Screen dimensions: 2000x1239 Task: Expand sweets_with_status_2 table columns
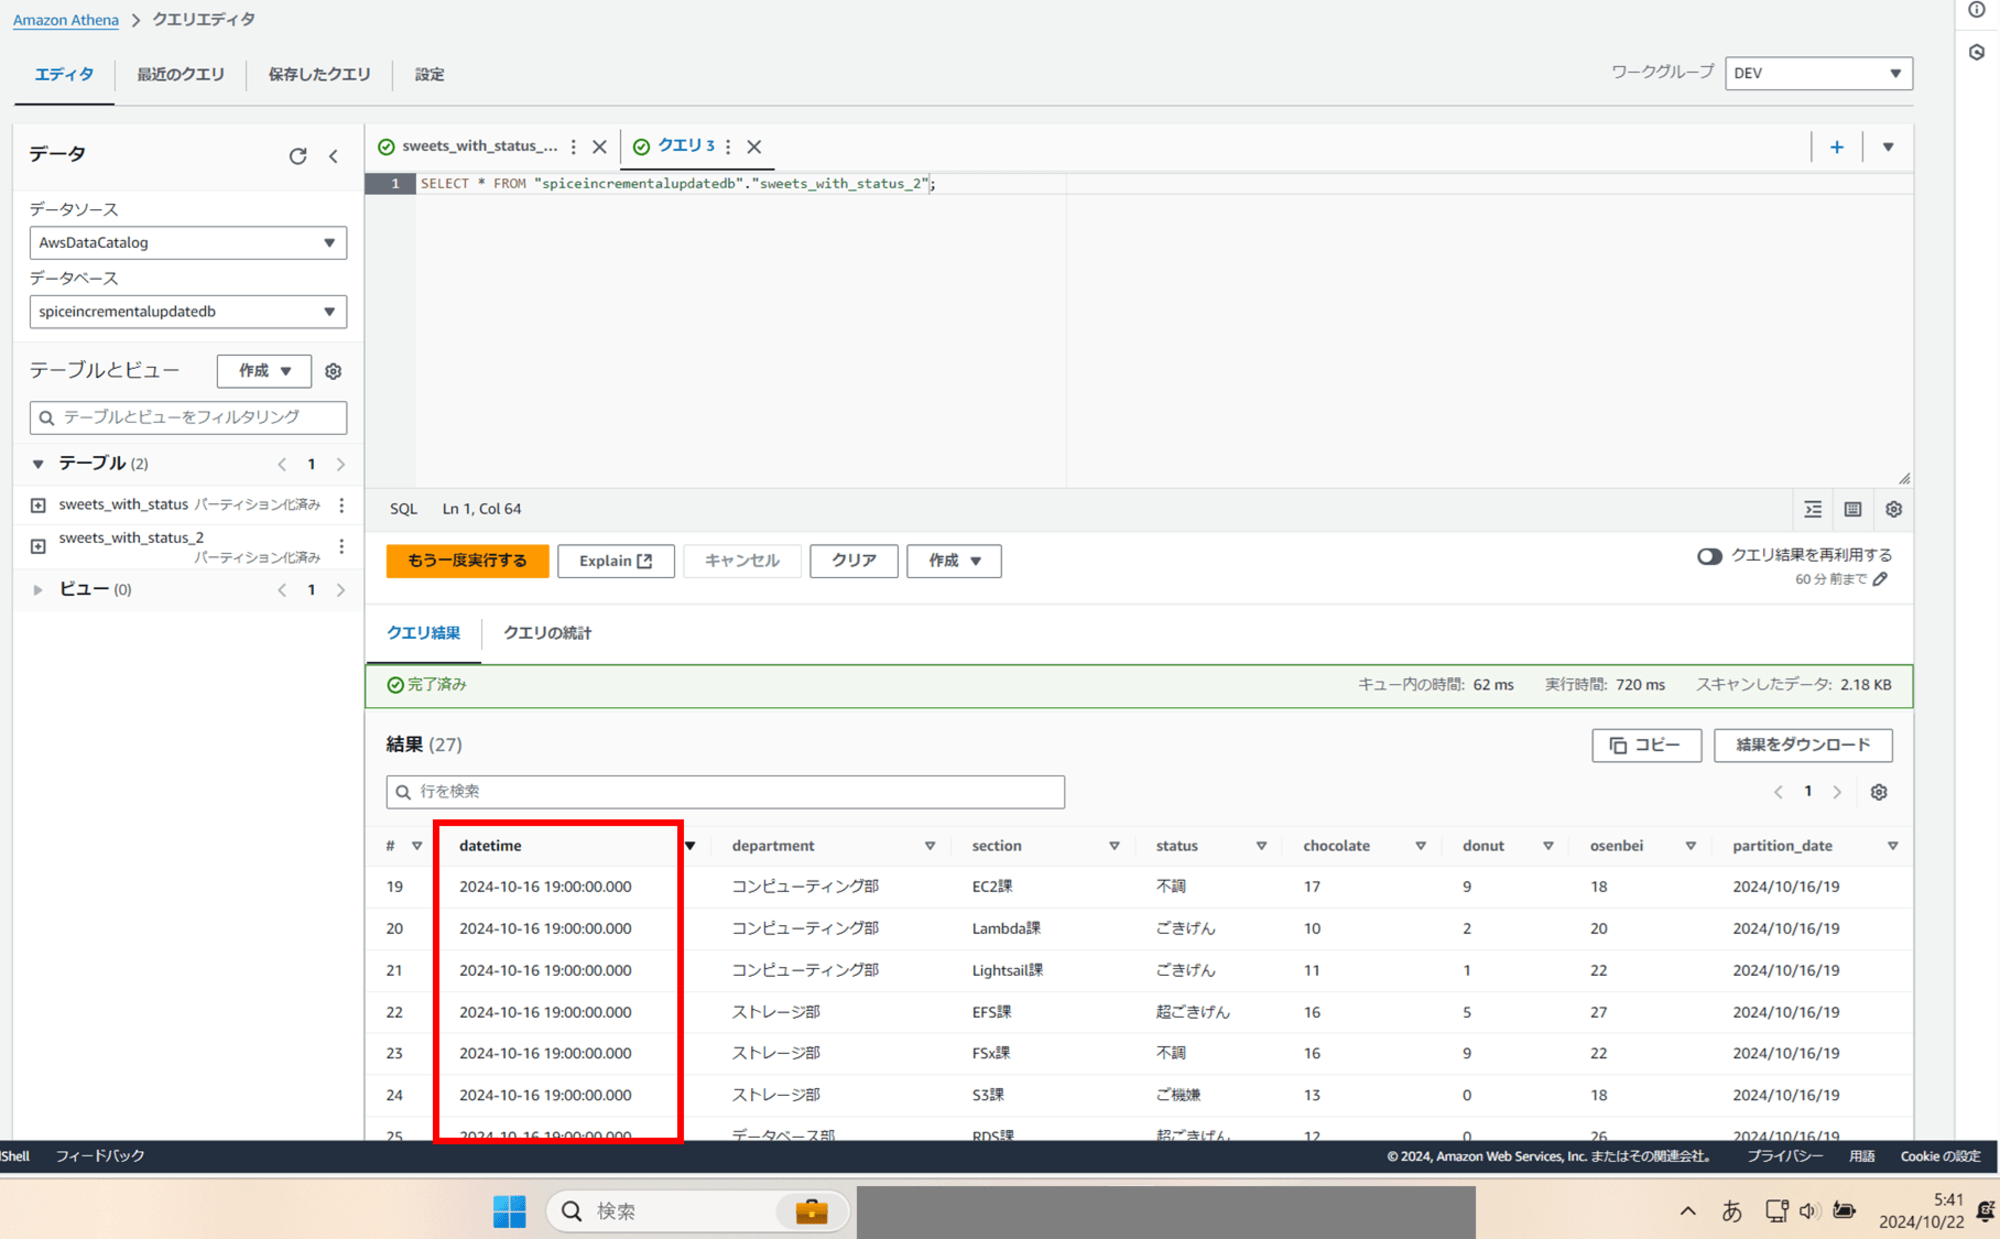click(38, 546)
